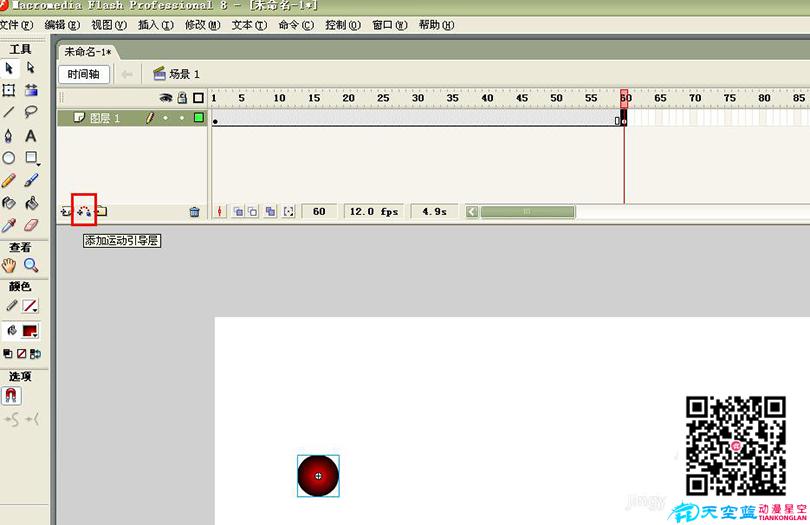Open the 帮助(H) menu
The height and width of the screenshot is (525, 810).
pyautogui.click(x=437, y=25)
